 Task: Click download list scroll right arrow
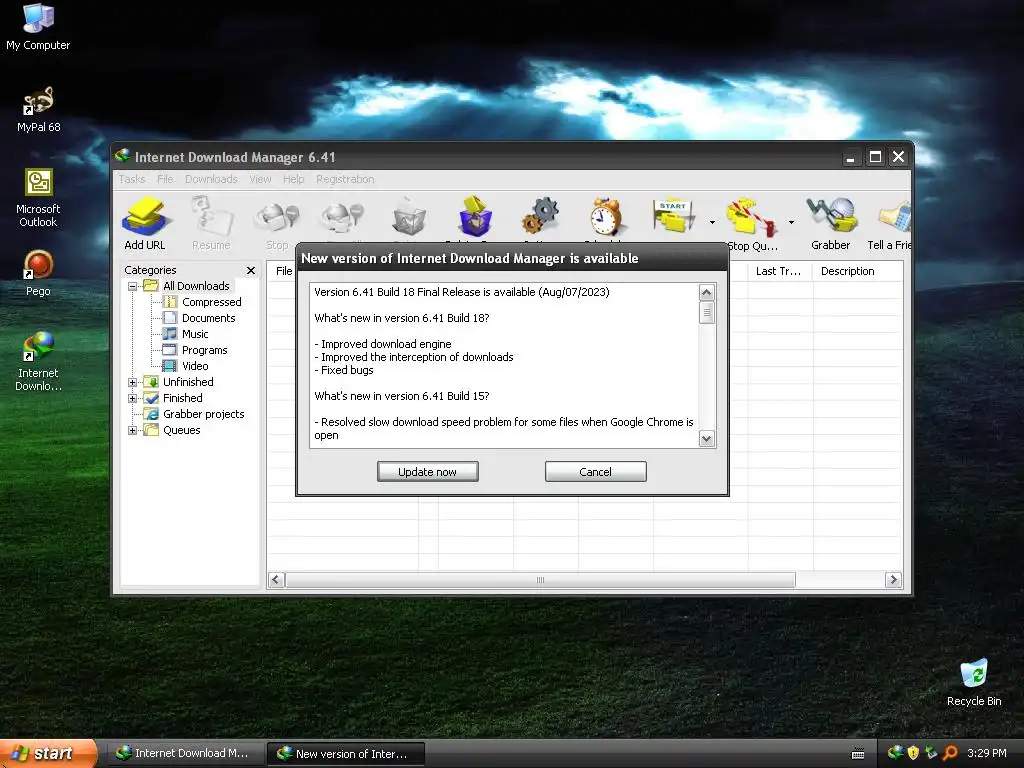pos(893,580)
